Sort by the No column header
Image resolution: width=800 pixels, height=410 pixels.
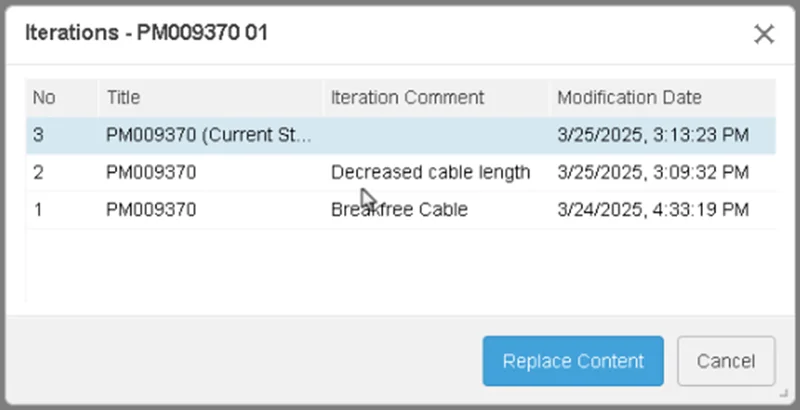[x=44, y=98]
